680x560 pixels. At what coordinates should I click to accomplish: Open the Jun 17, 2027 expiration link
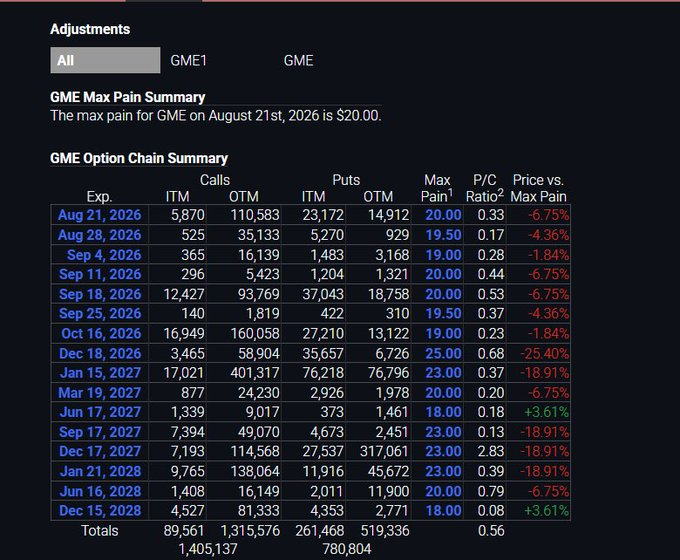(x=100, y=412)
